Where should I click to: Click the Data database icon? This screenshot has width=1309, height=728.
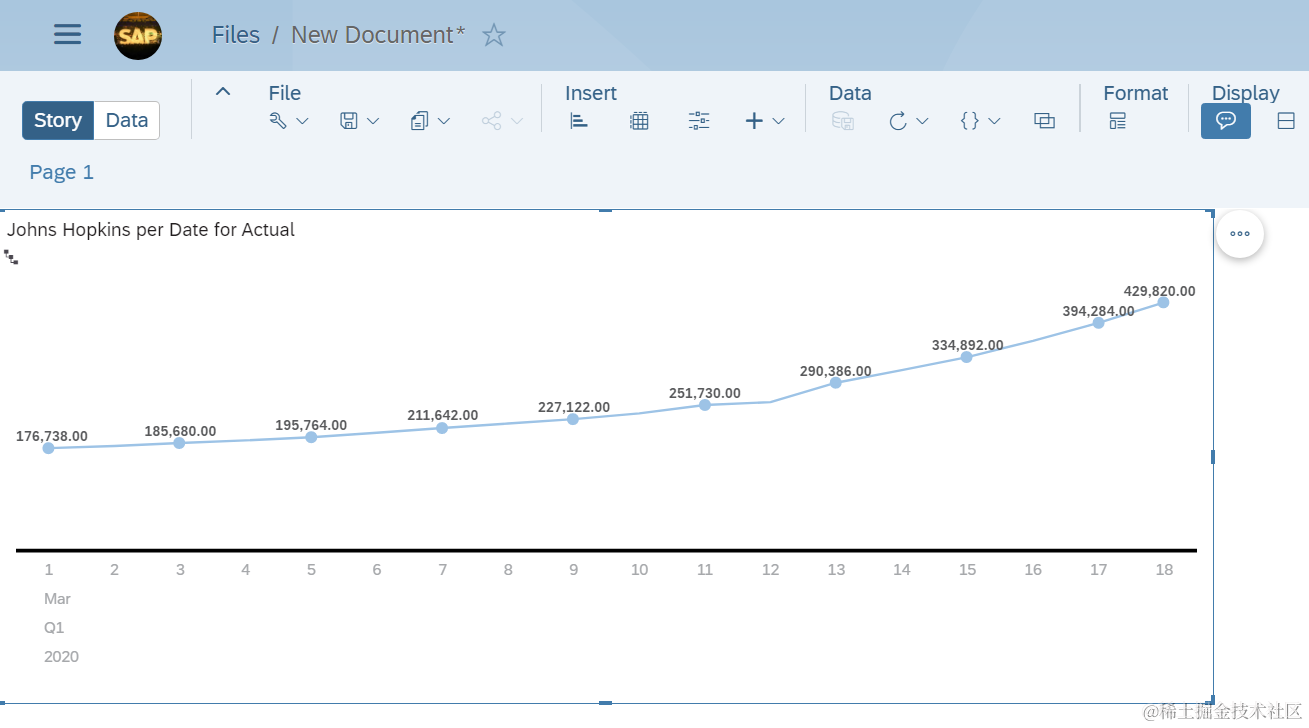click(x=843, y=121)
